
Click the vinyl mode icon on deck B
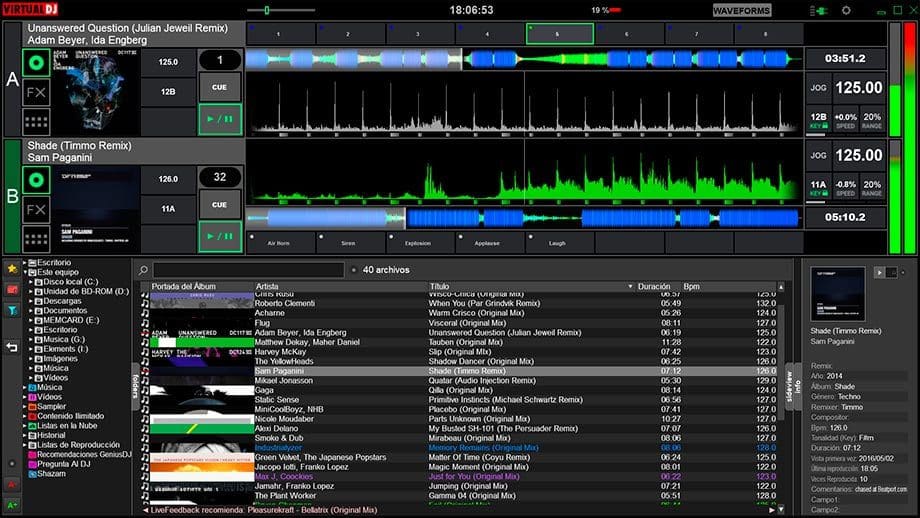tap(36, 180)
